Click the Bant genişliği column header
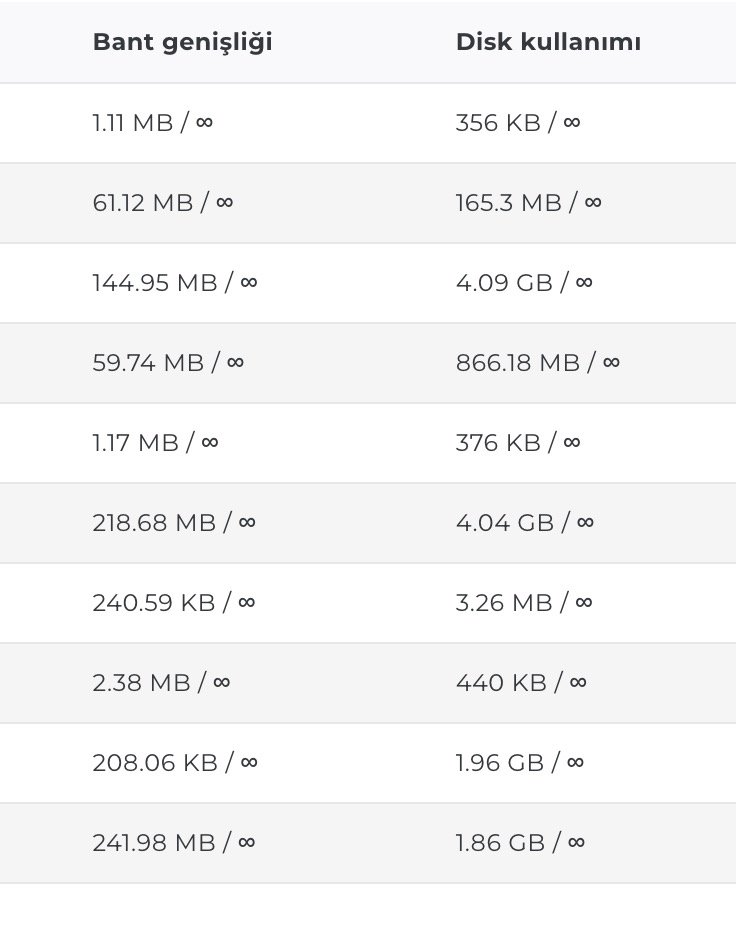Image resolution: width=736 pixels, height=936 pixels. point(183,43)
